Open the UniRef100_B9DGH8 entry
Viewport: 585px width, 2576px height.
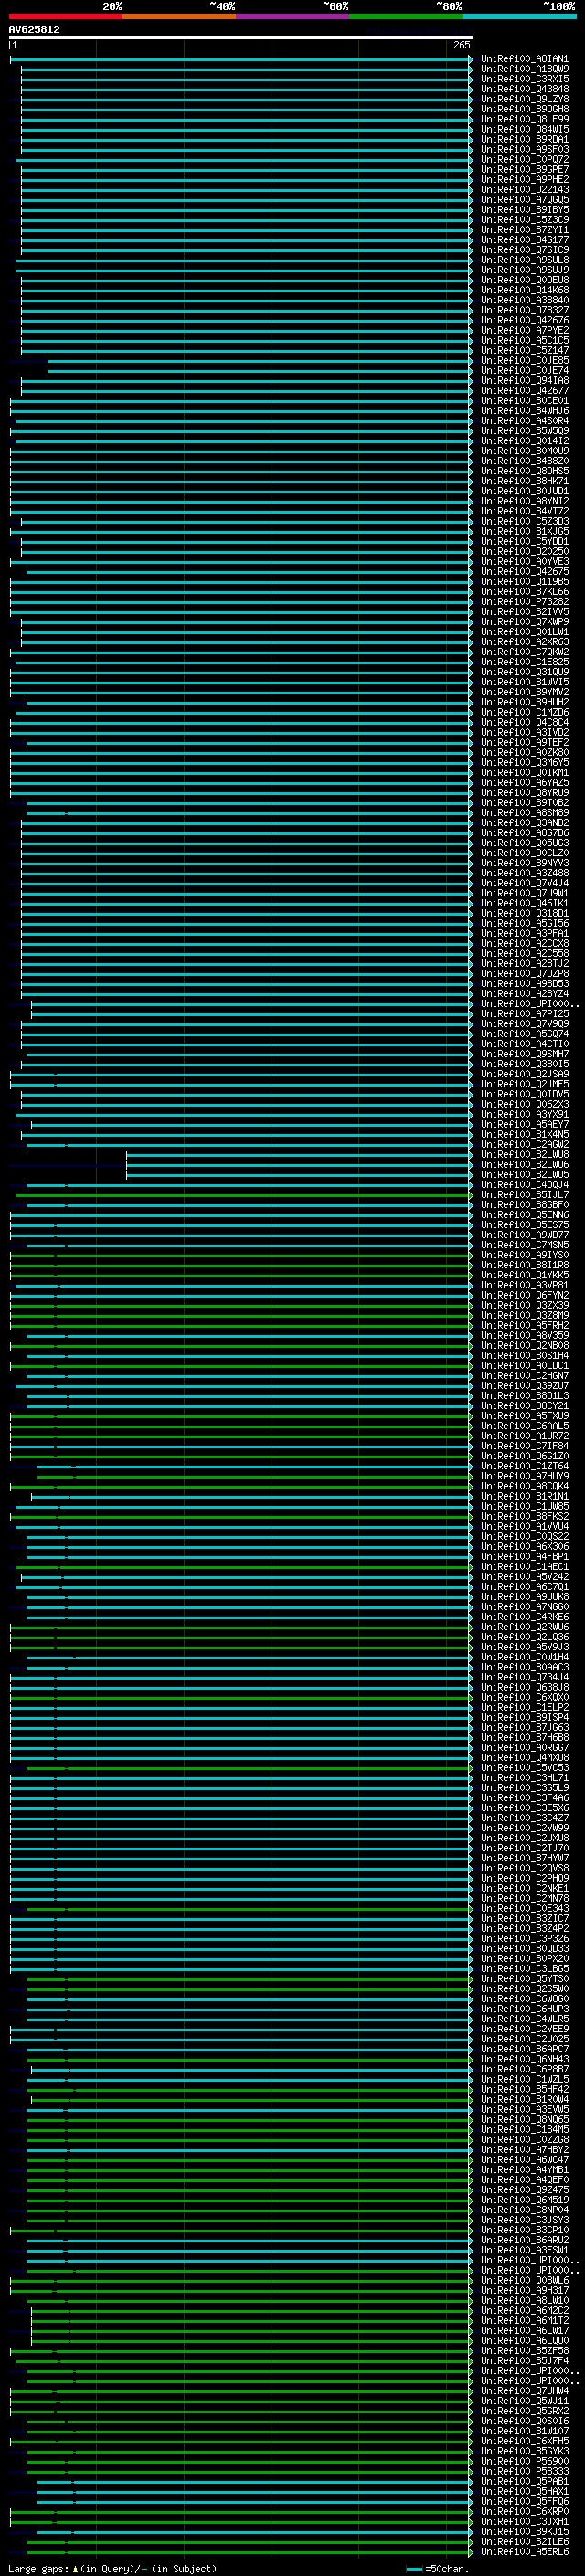[x=524, y=109]
